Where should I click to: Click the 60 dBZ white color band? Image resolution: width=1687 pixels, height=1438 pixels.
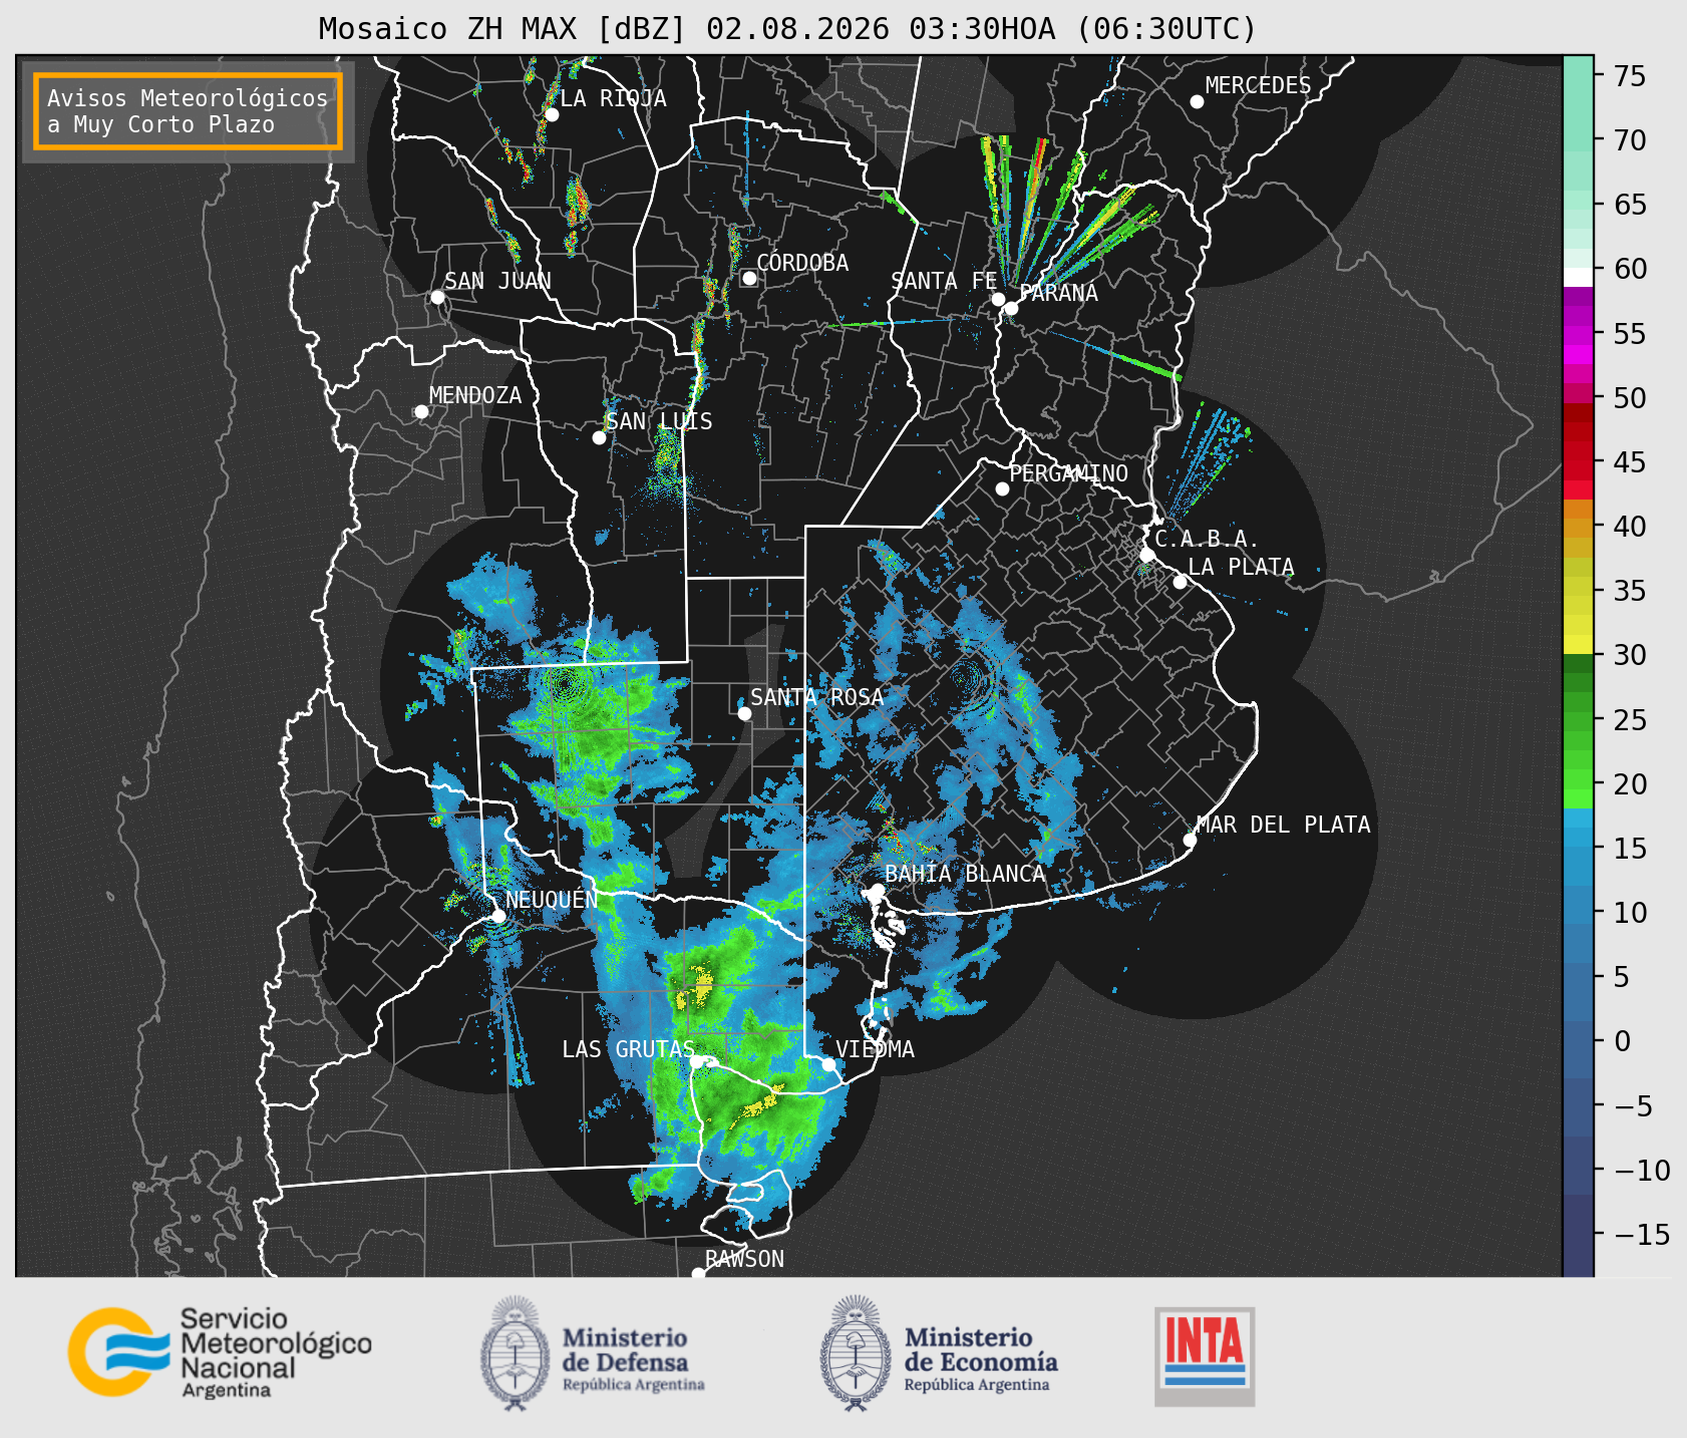click(1578, 276)
